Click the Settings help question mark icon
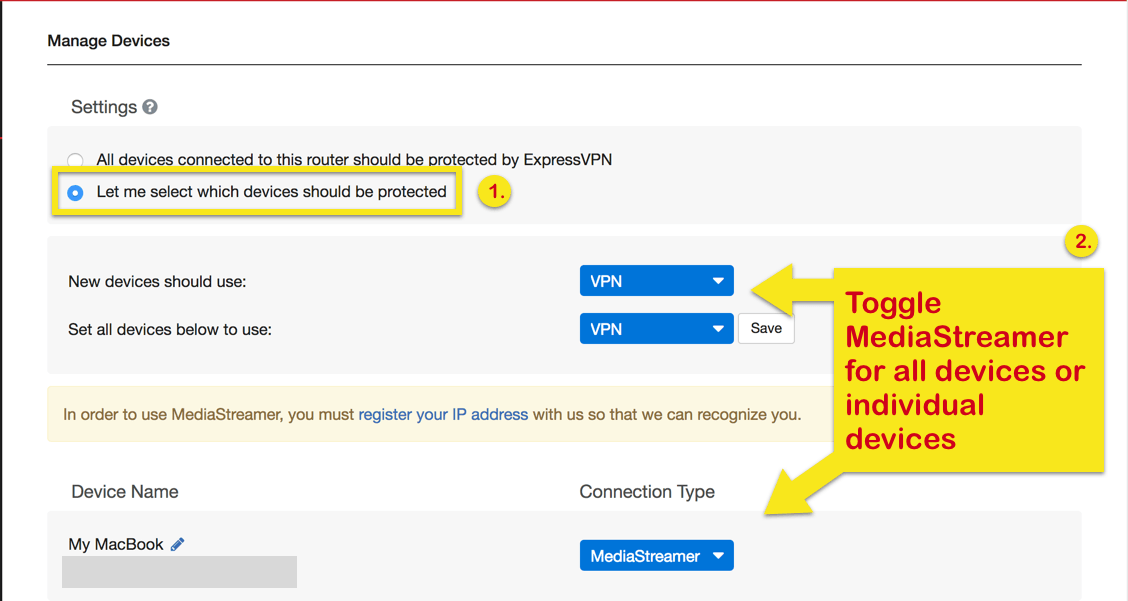 pyautogui.click(x=150, y=107)
